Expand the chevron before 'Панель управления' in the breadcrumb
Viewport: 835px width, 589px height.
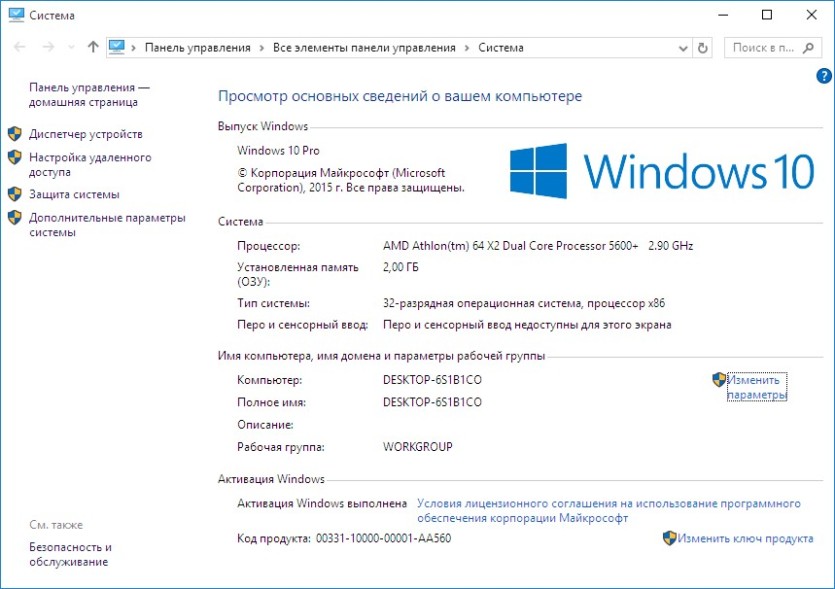click(134, 48)
